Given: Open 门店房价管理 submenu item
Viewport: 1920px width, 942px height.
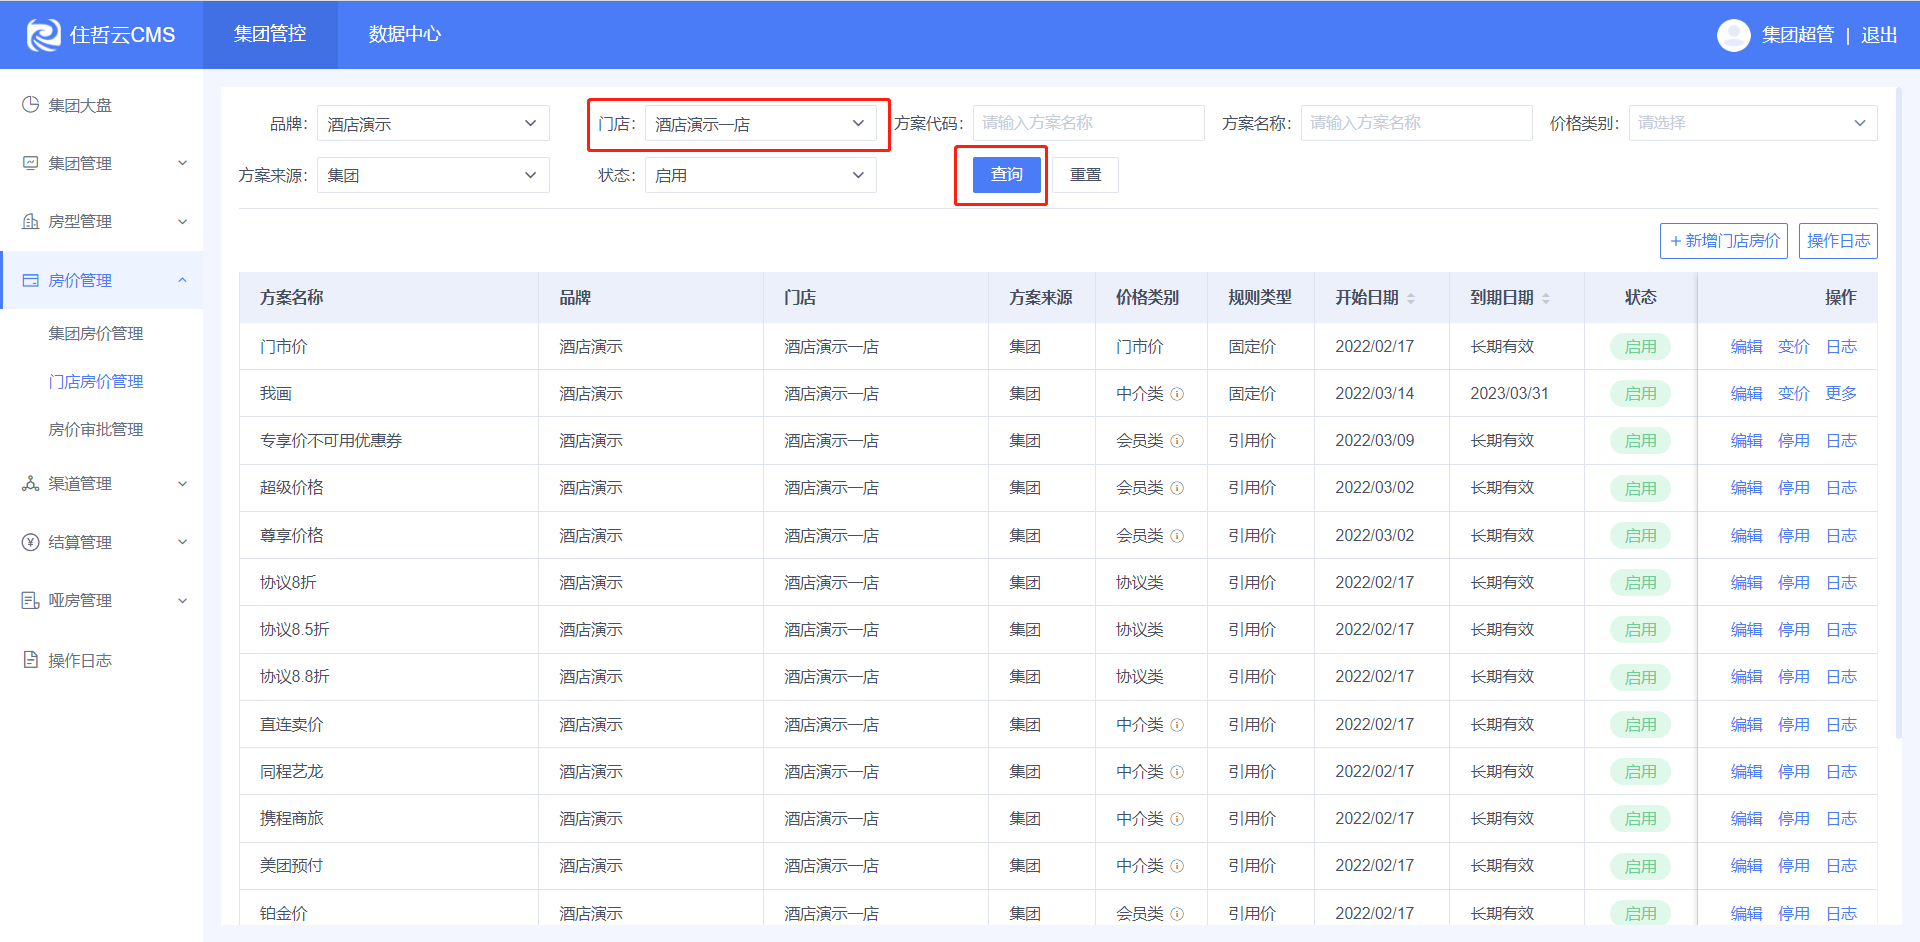Looking at the screenshot, I should [96, 381].
